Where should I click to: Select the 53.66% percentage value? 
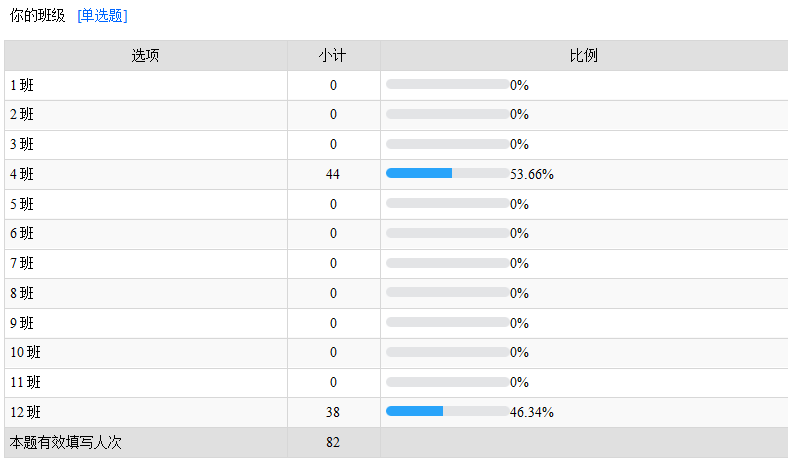(x=532, y=174)
